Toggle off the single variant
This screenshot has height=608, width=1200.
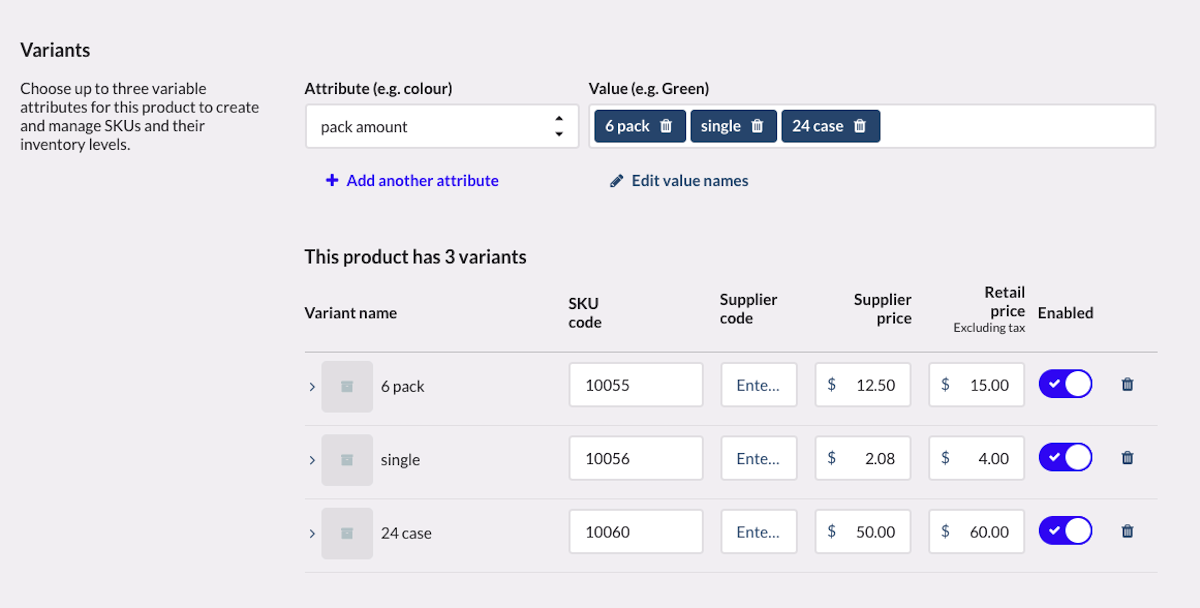(x=1065, y=458)
